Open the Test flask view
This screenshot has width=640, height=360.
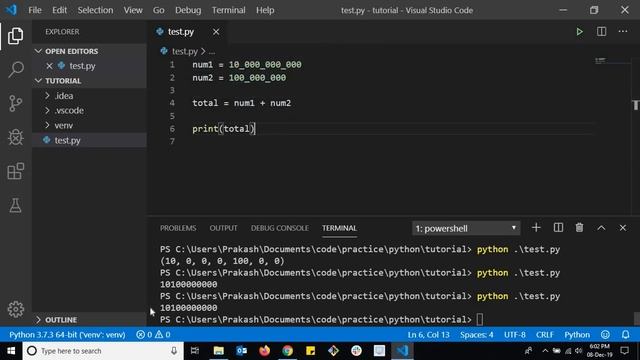[16, 205]
